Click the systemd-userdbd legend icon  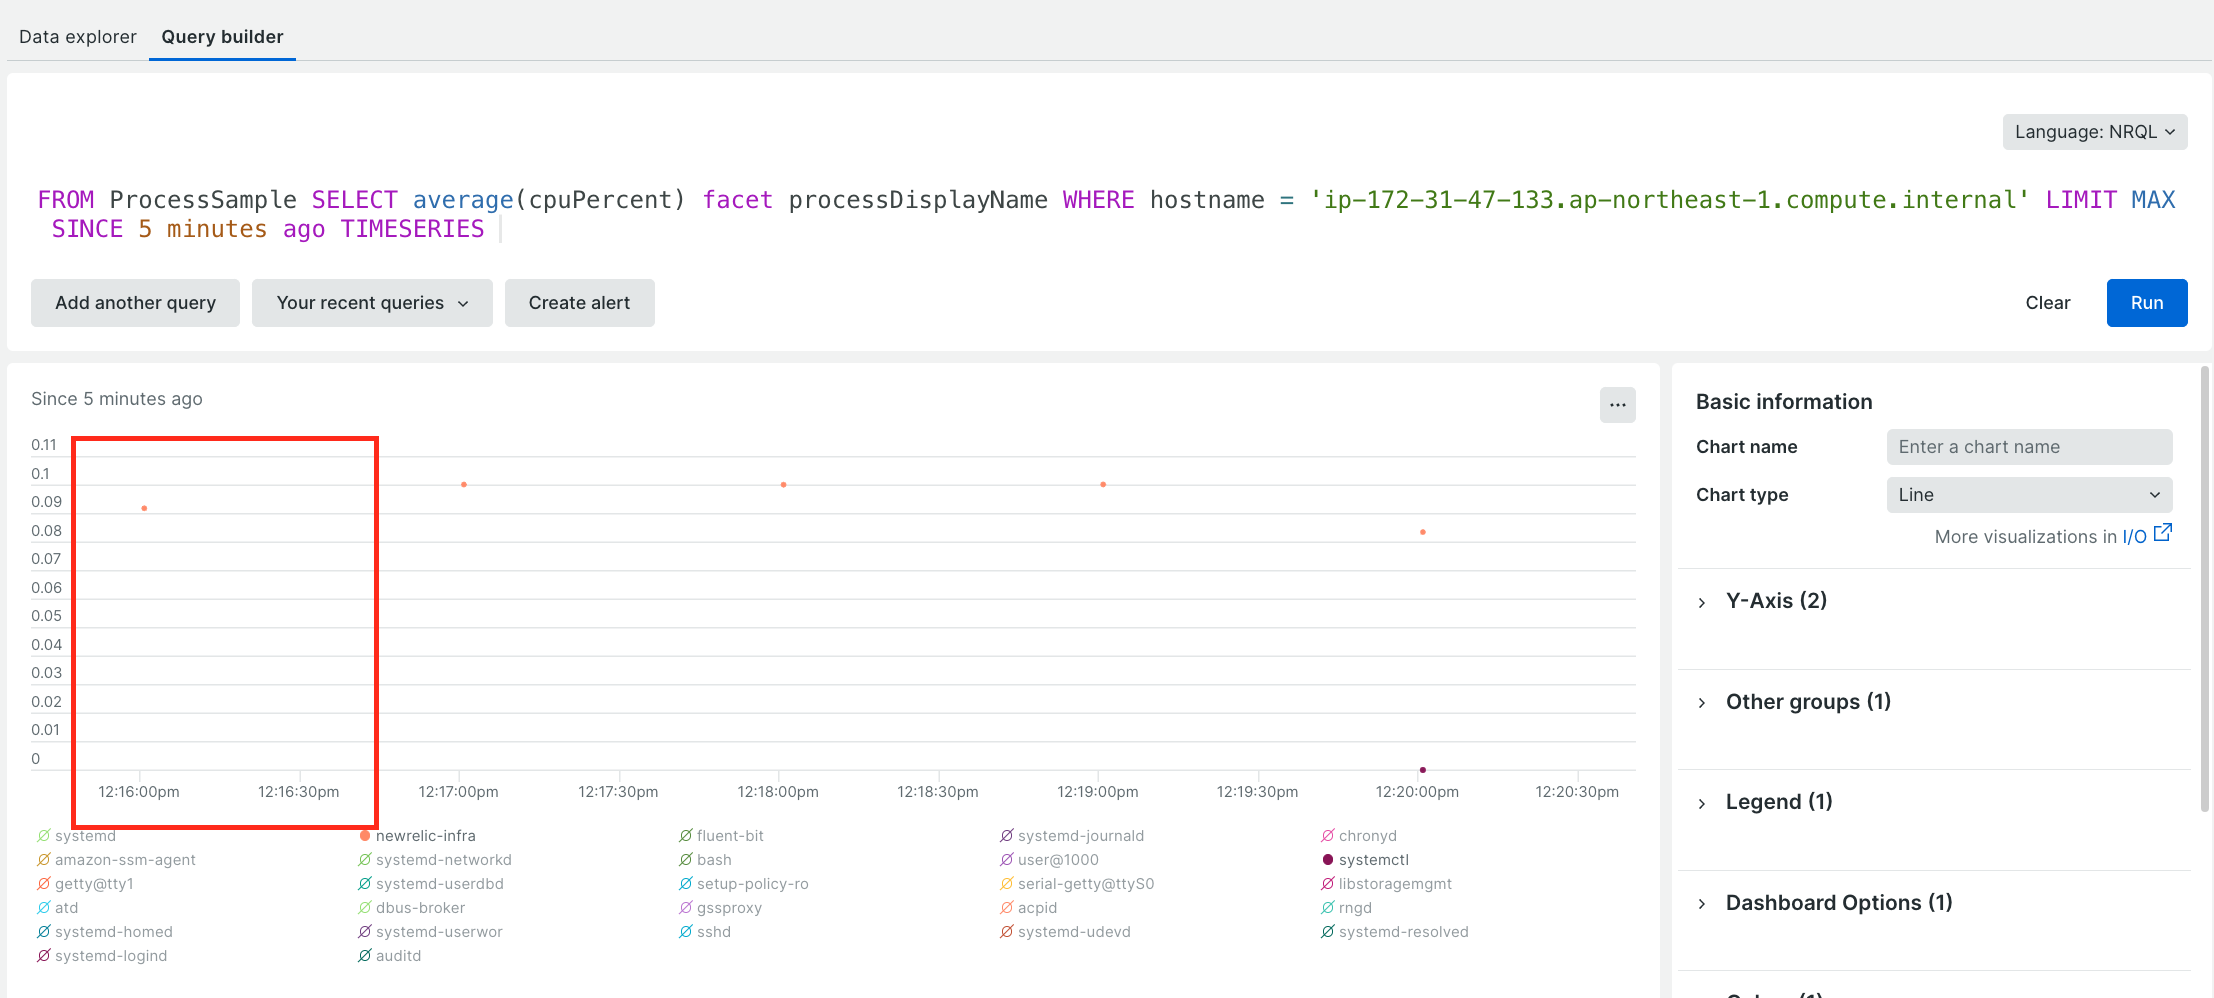coord(365,884)
